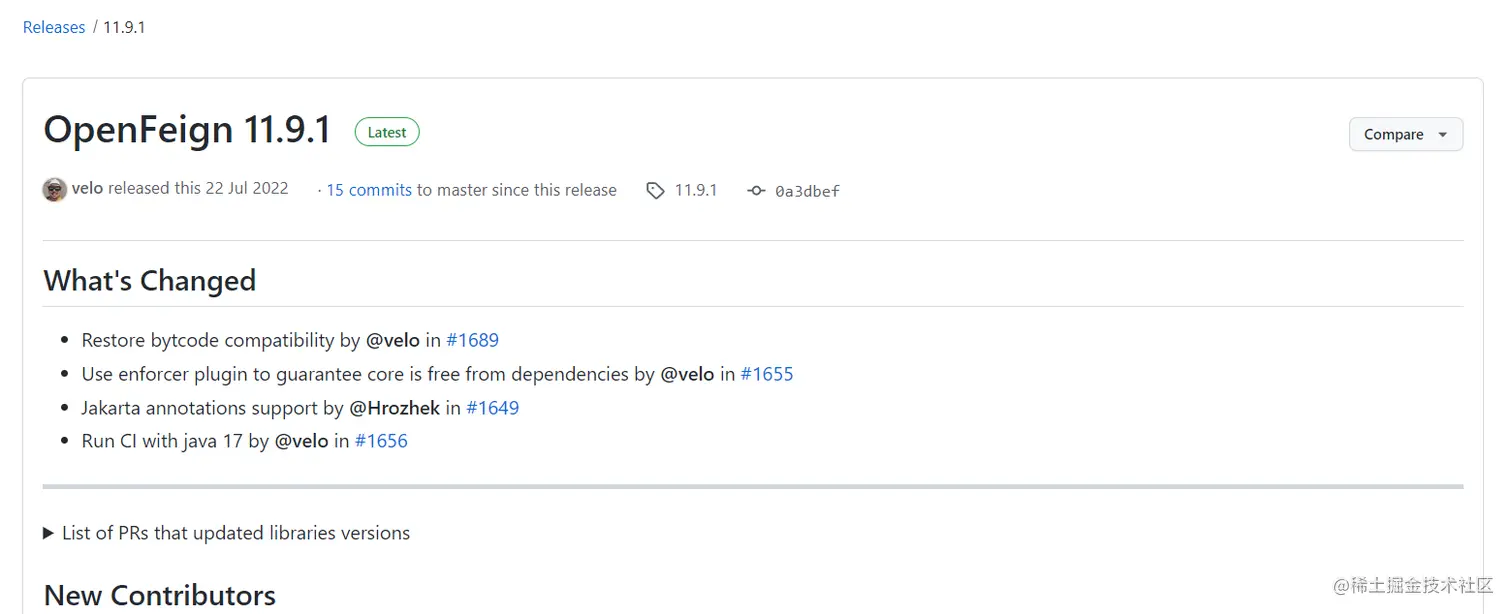Open pull request #1689

click(x=472, y=340)
